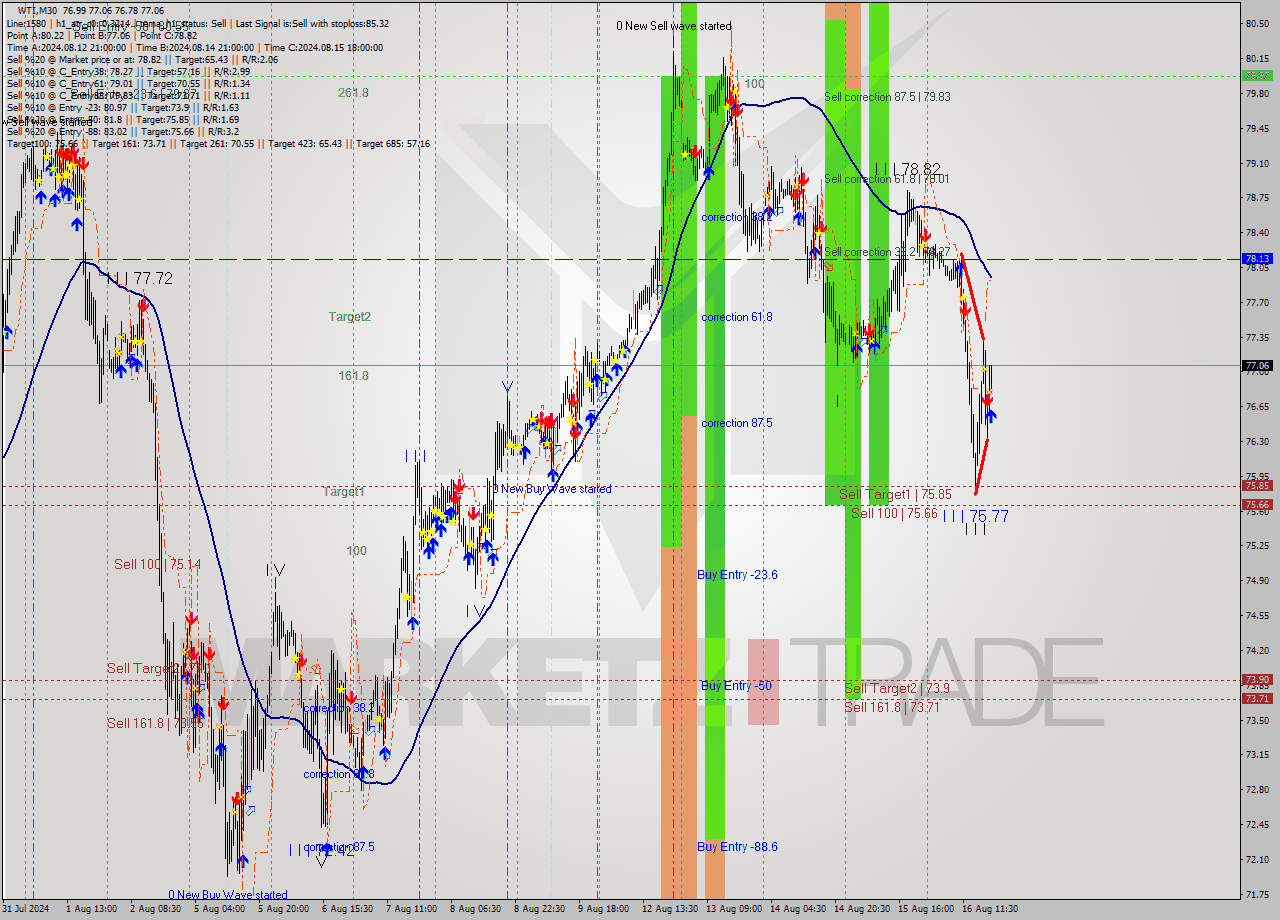1280x920 pixels.
Task: Click the '| | | 77.72' wave label
Action: pyautogui.click(x=139, y=278)
